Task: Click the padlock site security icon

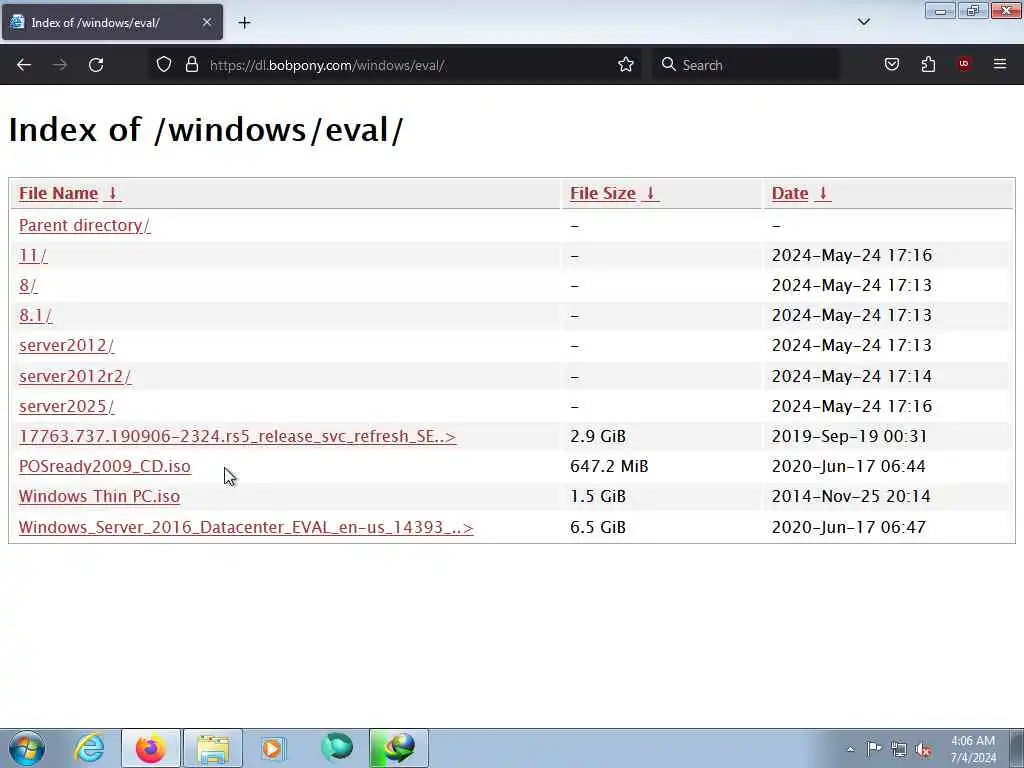Action: pos(191,65)
